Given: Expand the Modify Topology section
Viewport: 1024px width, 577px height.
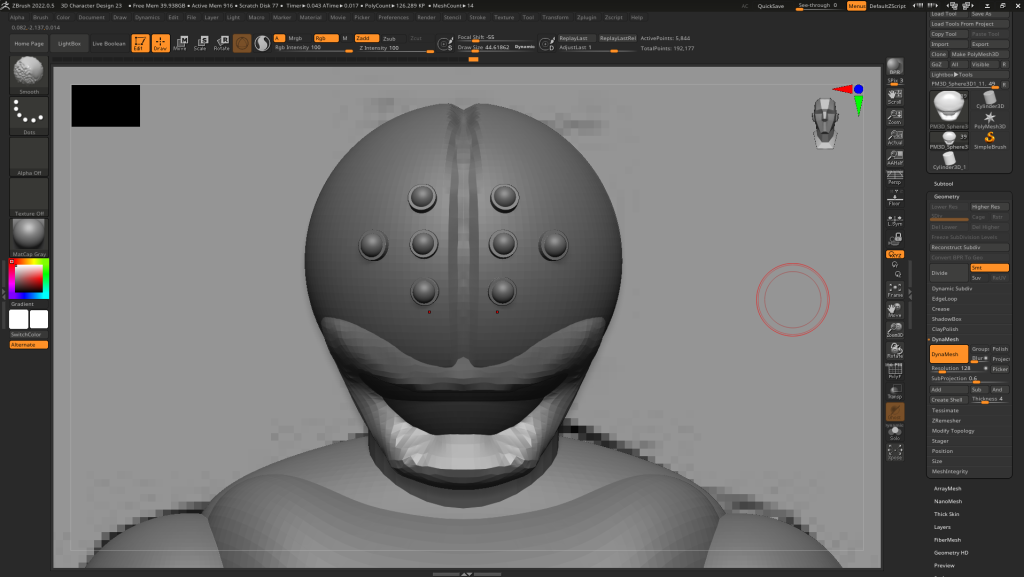Looking at the screenshot, I should [951, 430].
